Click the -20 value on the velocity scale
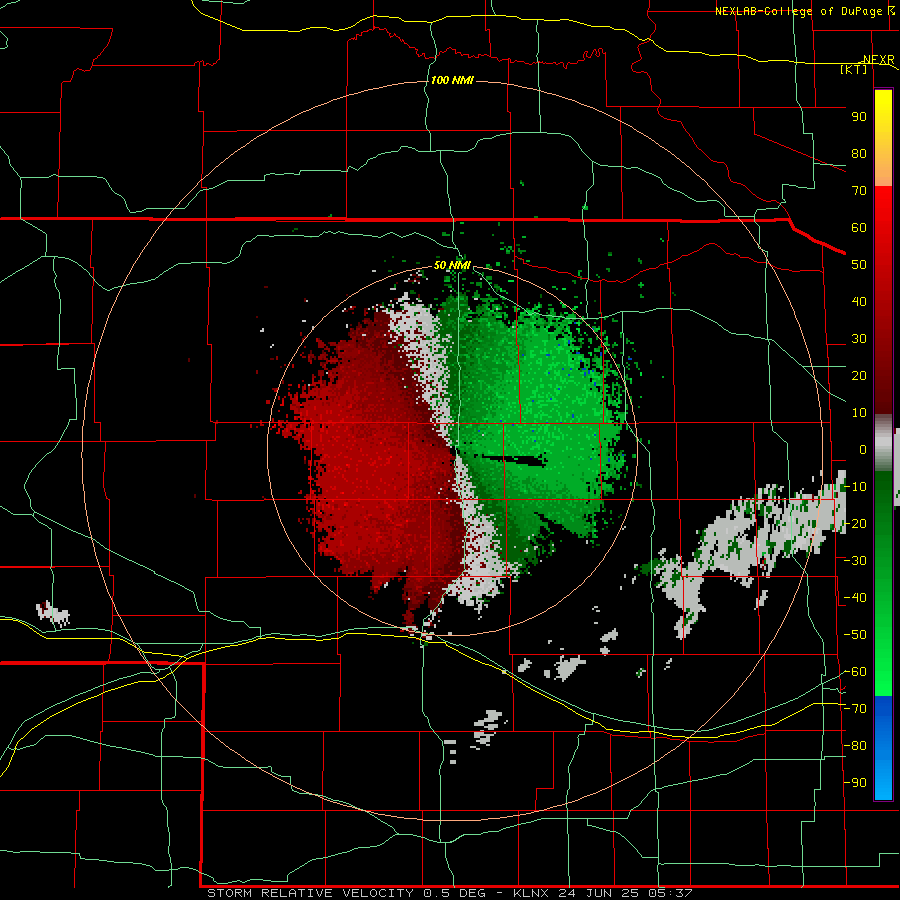 (855, 523)
